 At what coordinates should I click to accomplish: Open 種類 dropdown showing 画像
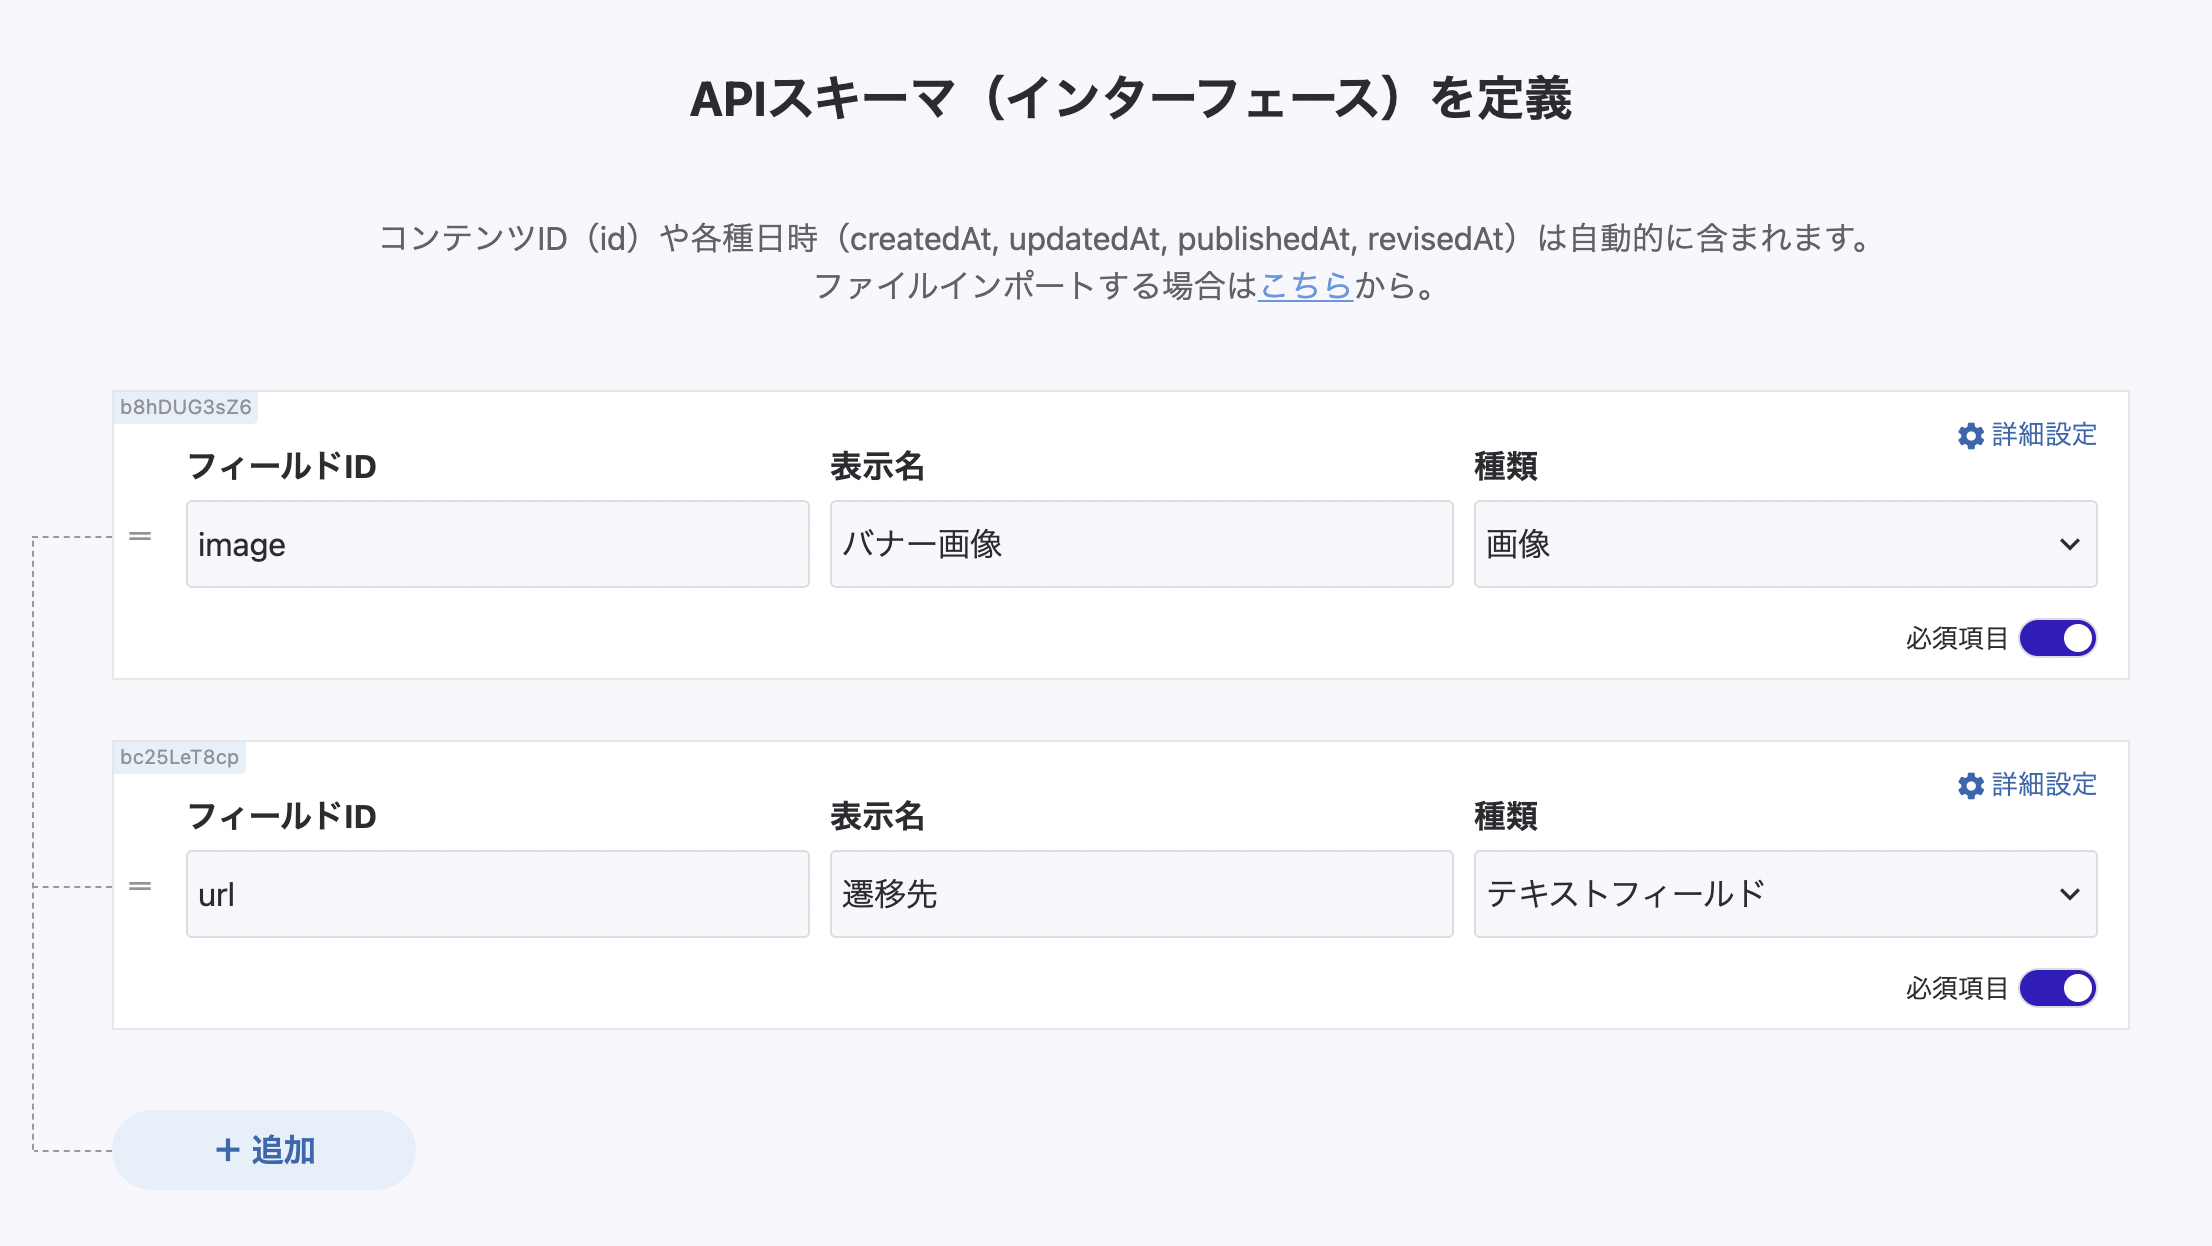pyautogui.click(x=1760, y=545)
